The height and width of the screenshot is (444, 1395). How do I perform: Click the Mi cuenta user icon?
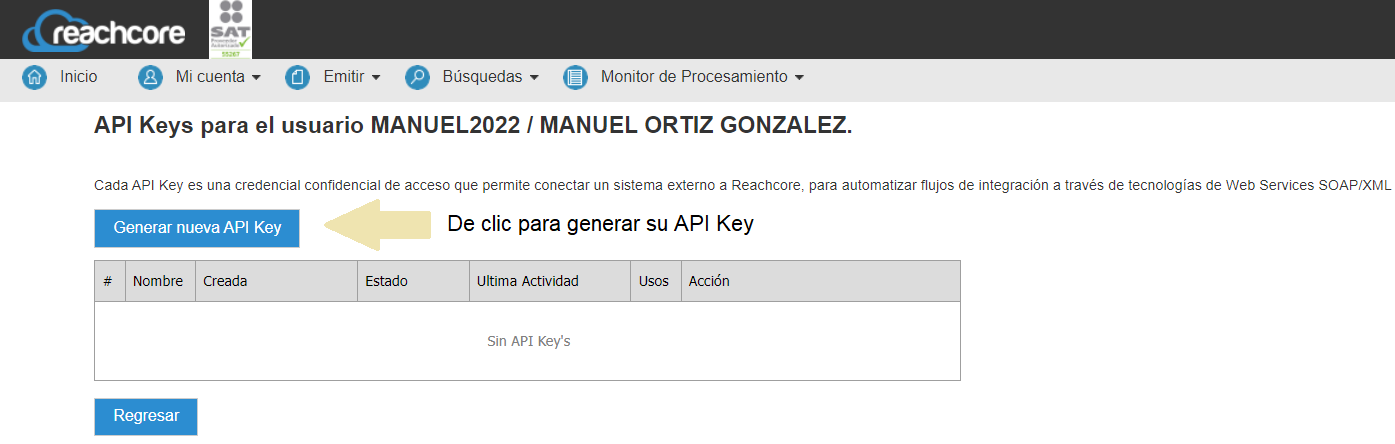point(150,77)
